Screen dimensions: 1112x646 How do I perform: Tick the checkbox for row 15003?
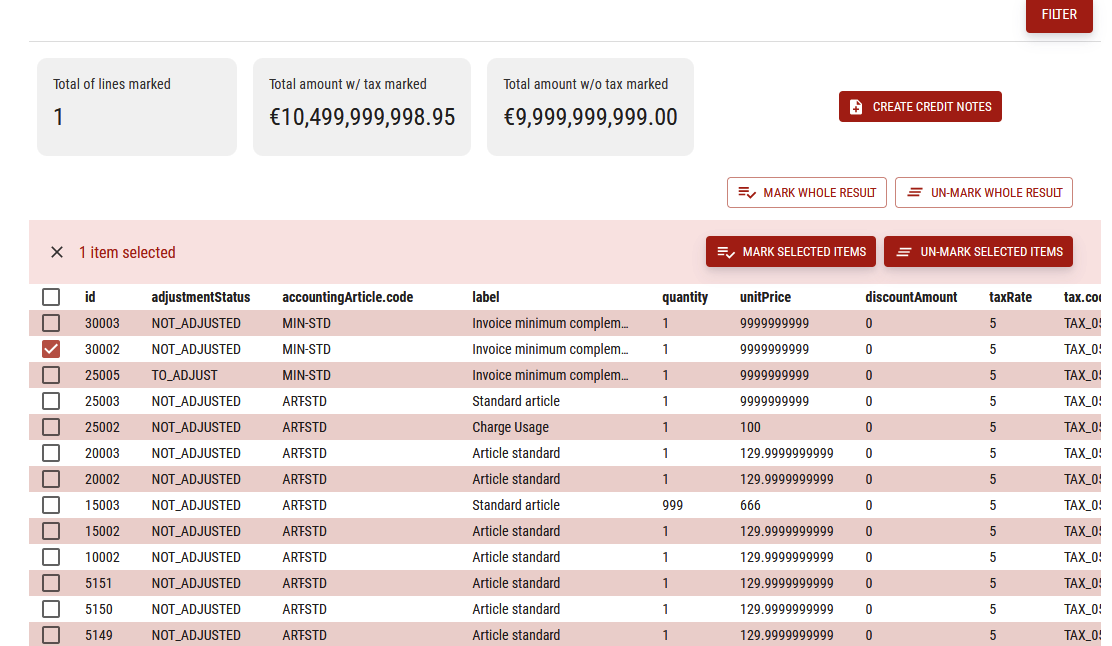click(51, 505)
